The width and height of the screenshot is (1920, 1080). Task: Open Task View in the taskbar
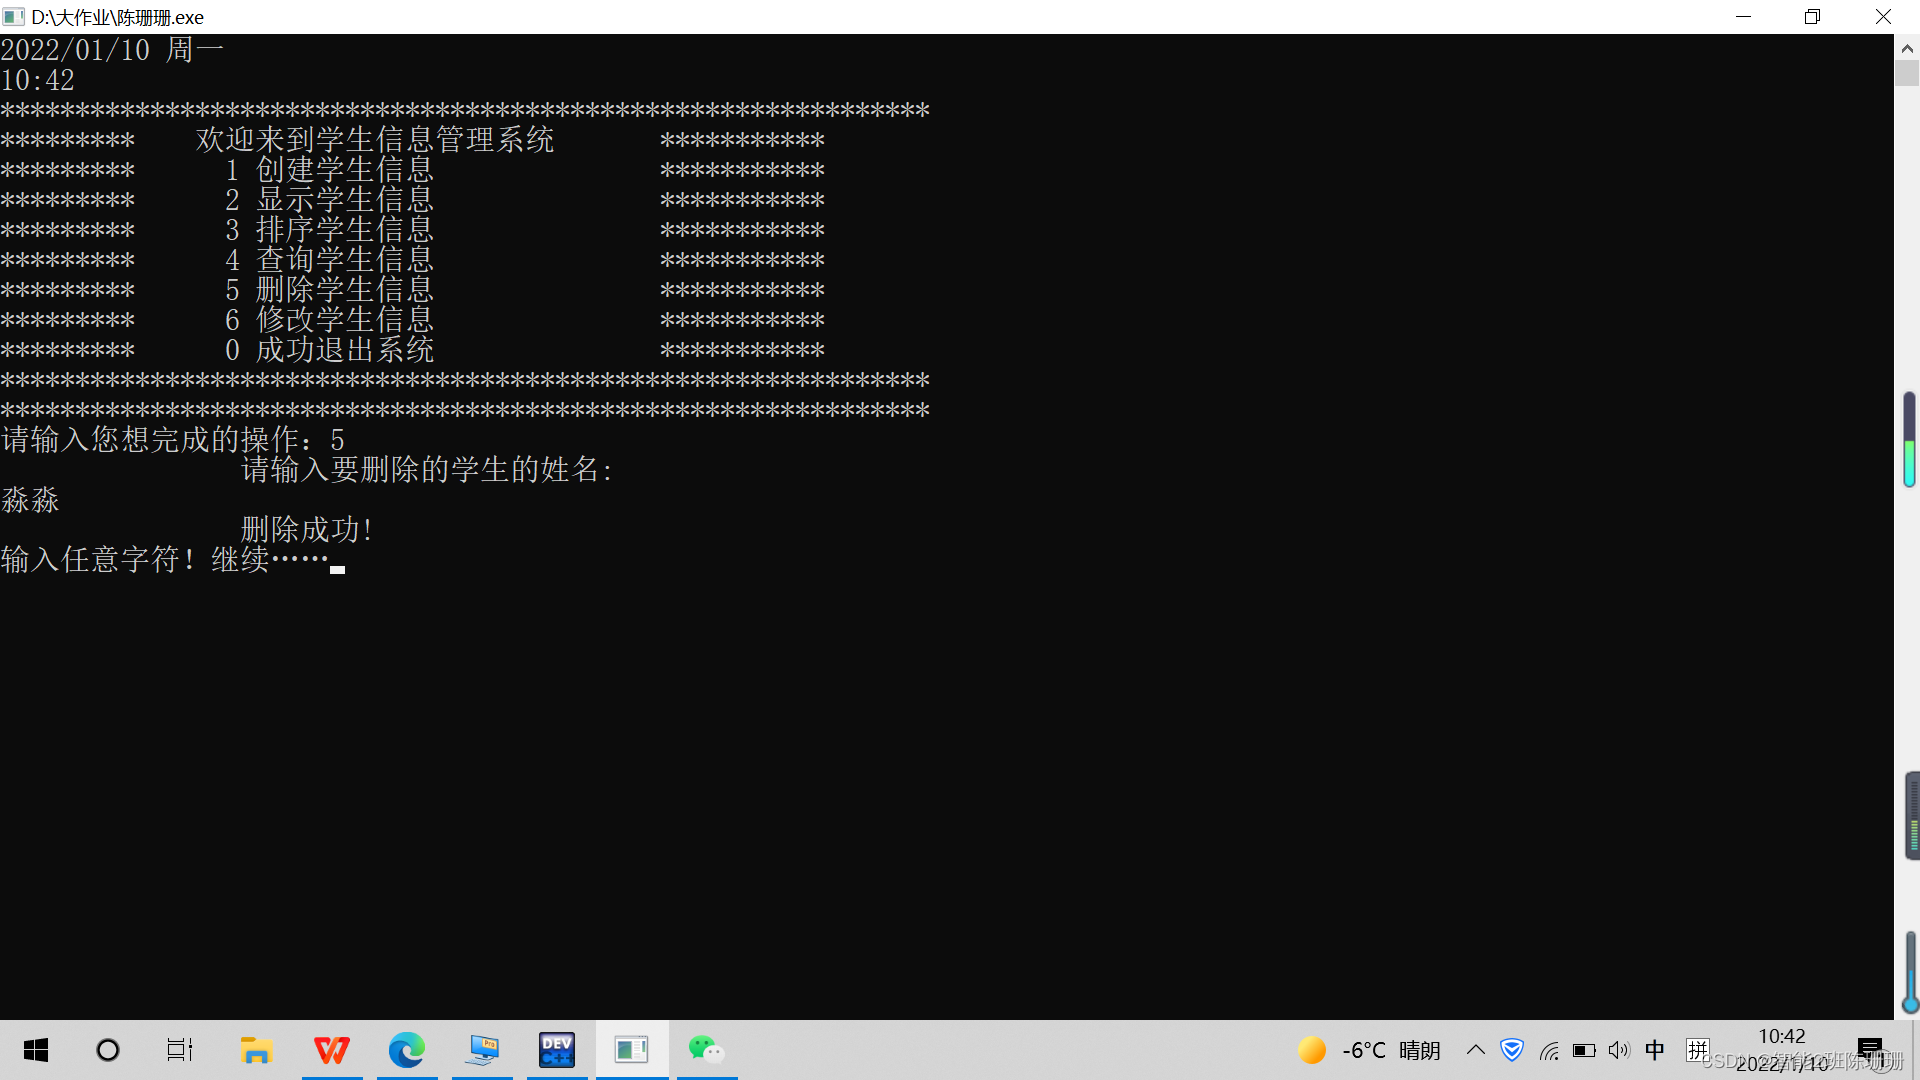[x=180, y=1050]
